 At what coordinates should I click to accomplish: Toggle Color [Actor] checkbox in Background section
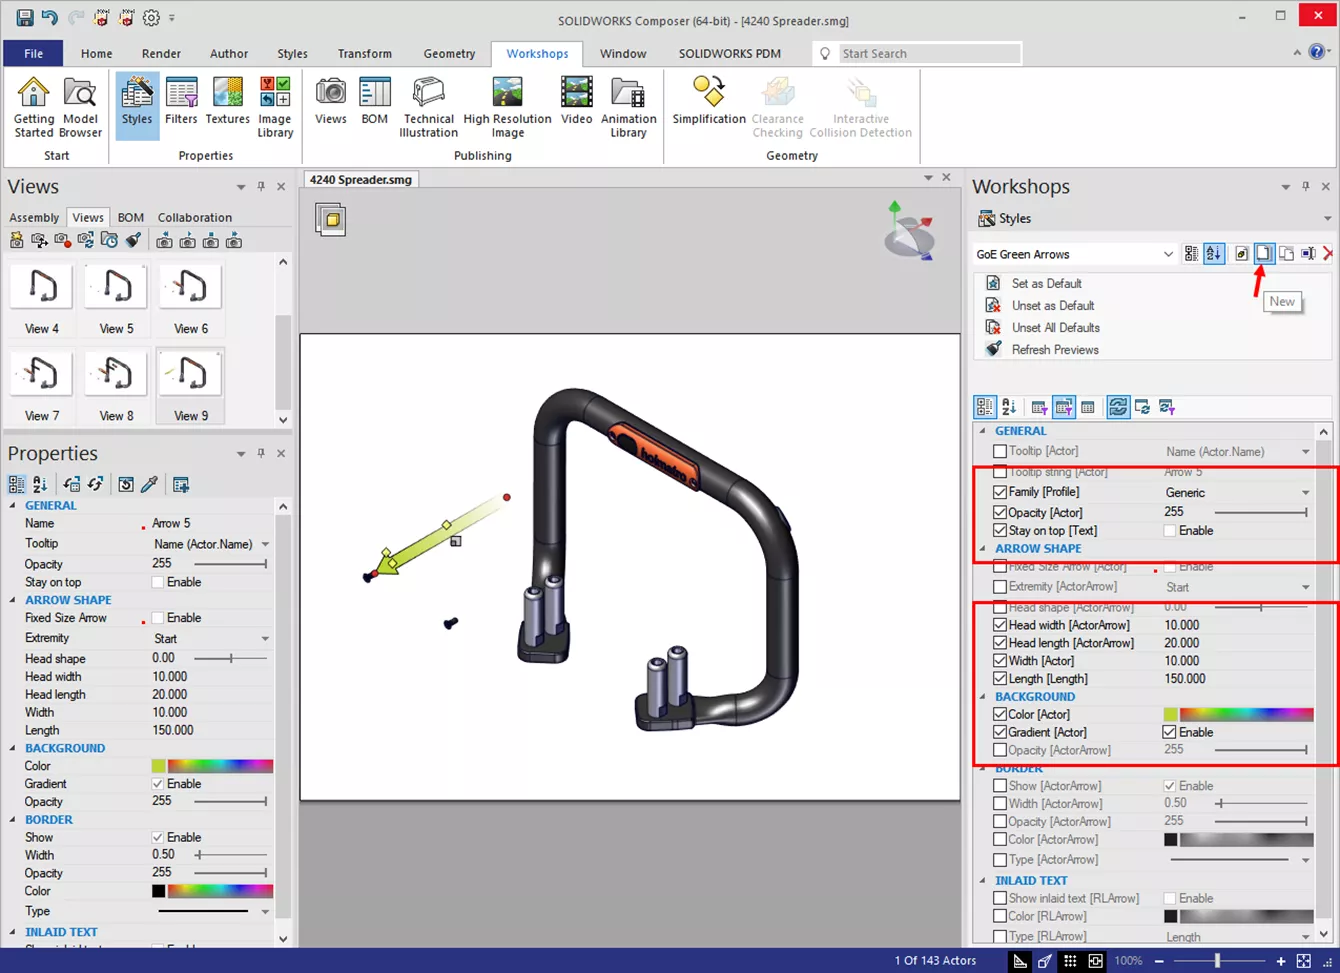1000,714
